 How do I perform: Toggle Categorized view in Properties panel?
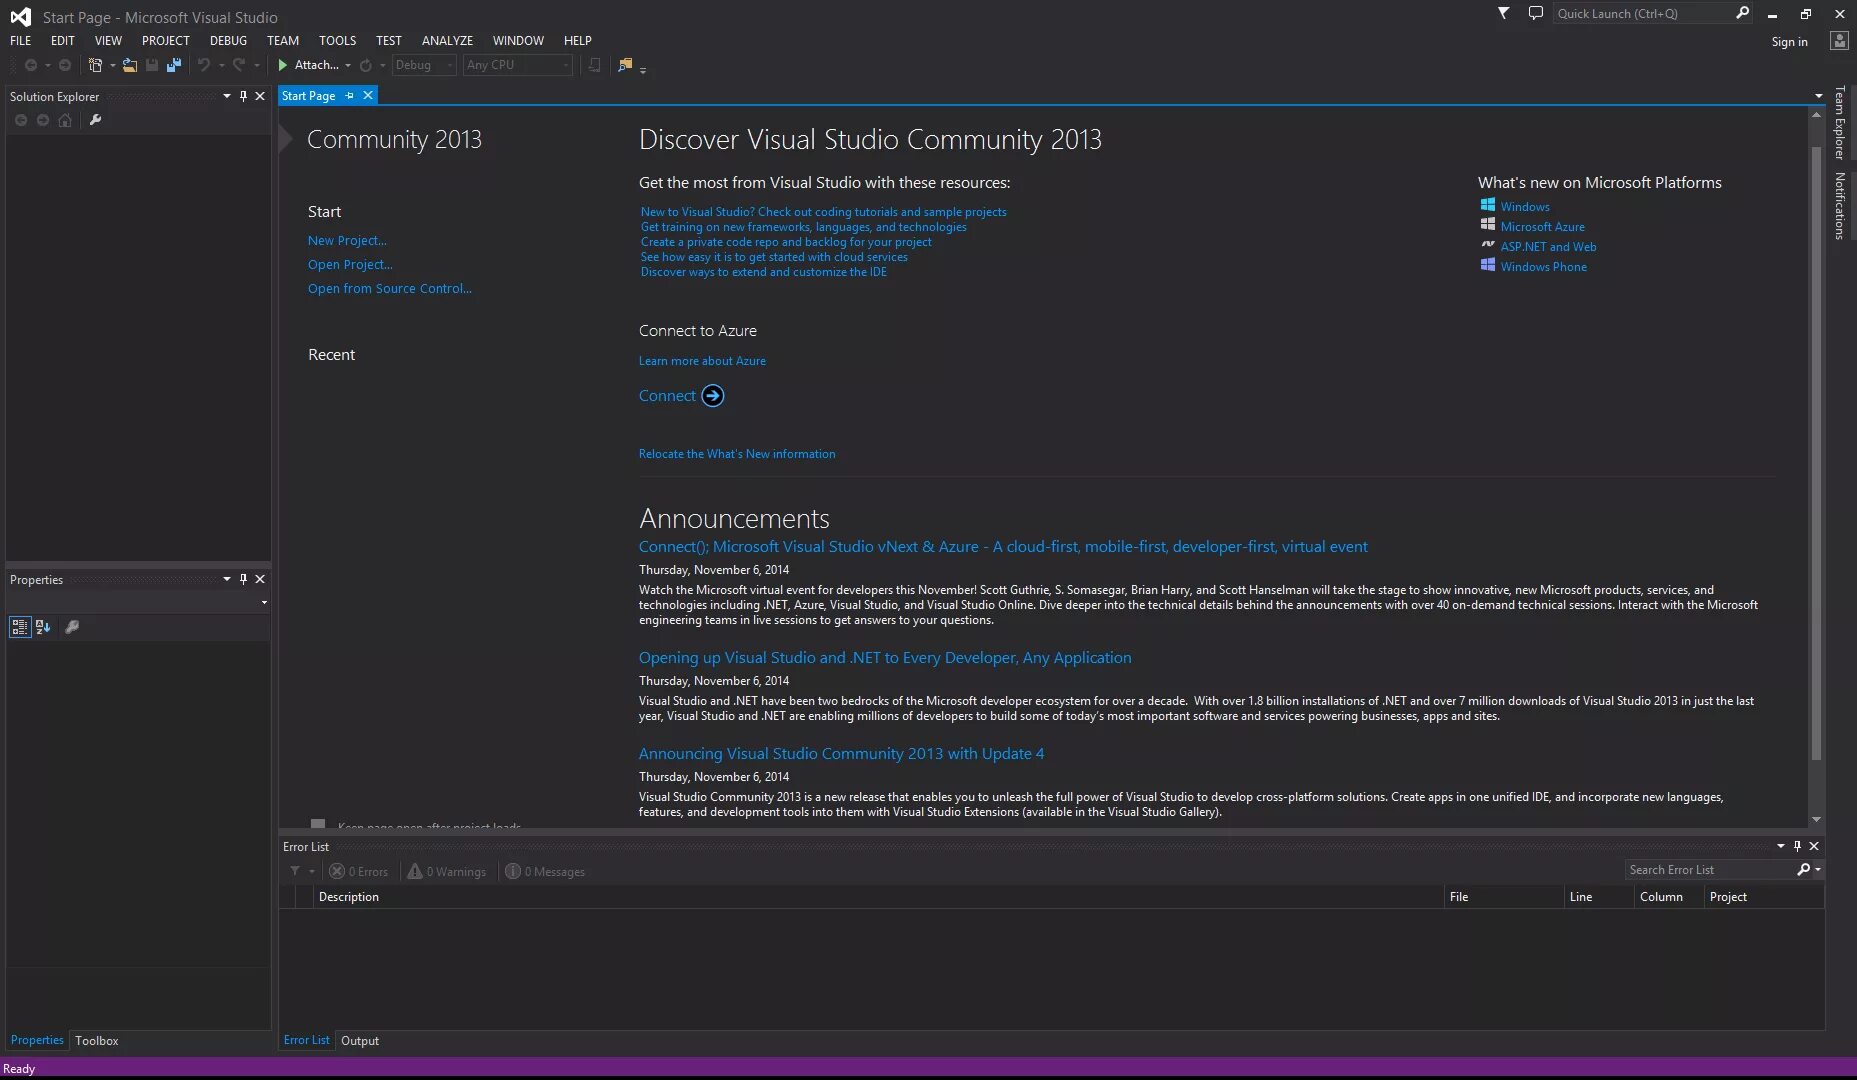(x=20, y=627)
